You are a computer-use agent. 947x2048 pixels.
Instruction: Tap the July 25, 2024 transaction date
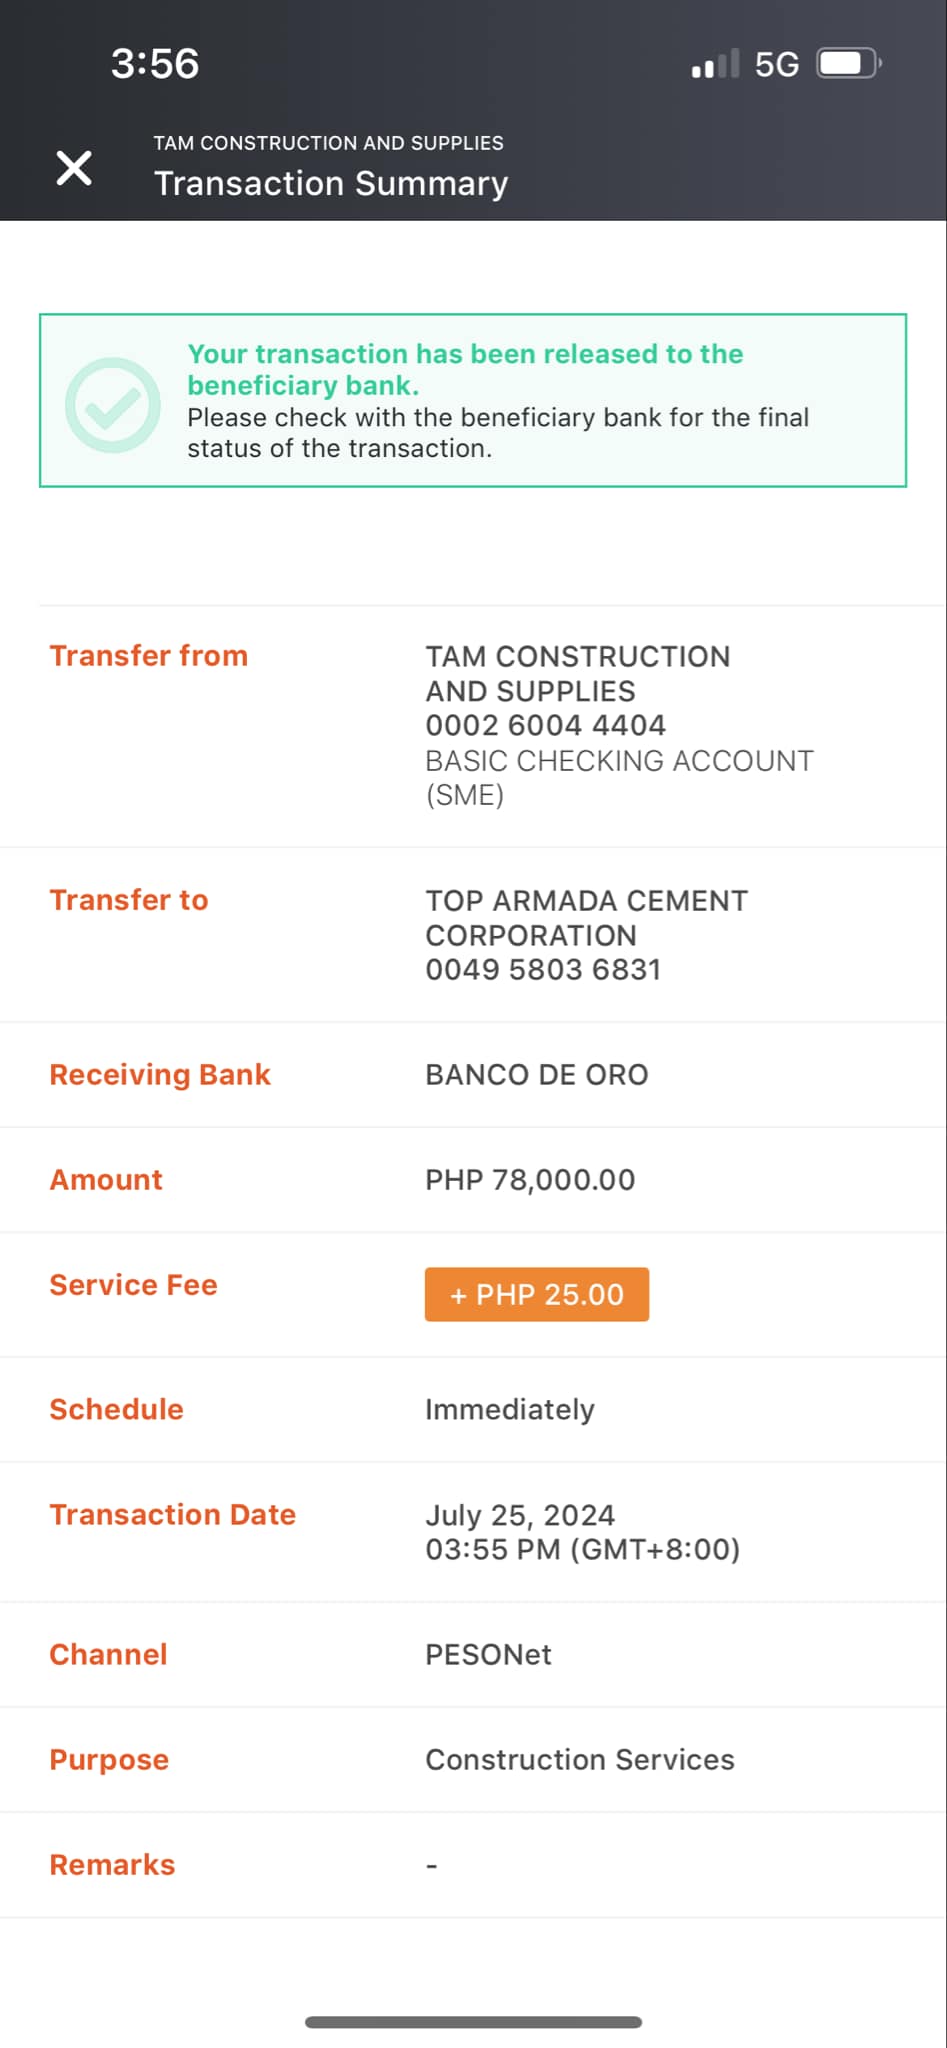(520, 1516)
